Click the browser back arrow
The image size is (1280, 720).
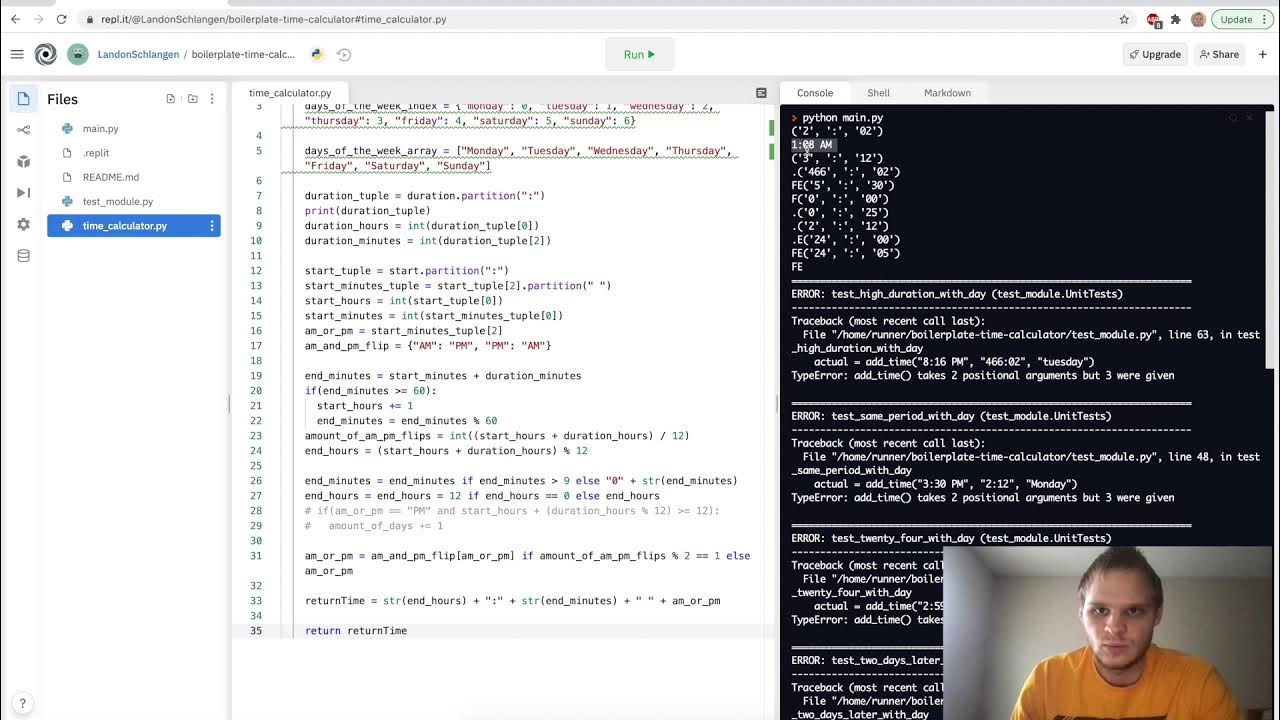15,19
